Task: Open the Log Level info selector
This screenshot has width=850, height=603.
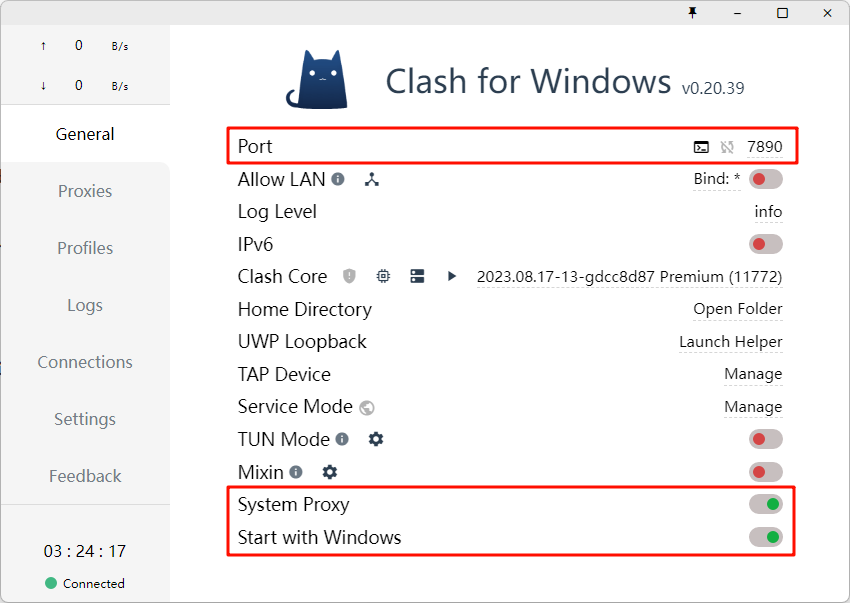Action: click(x=768, y=212)
